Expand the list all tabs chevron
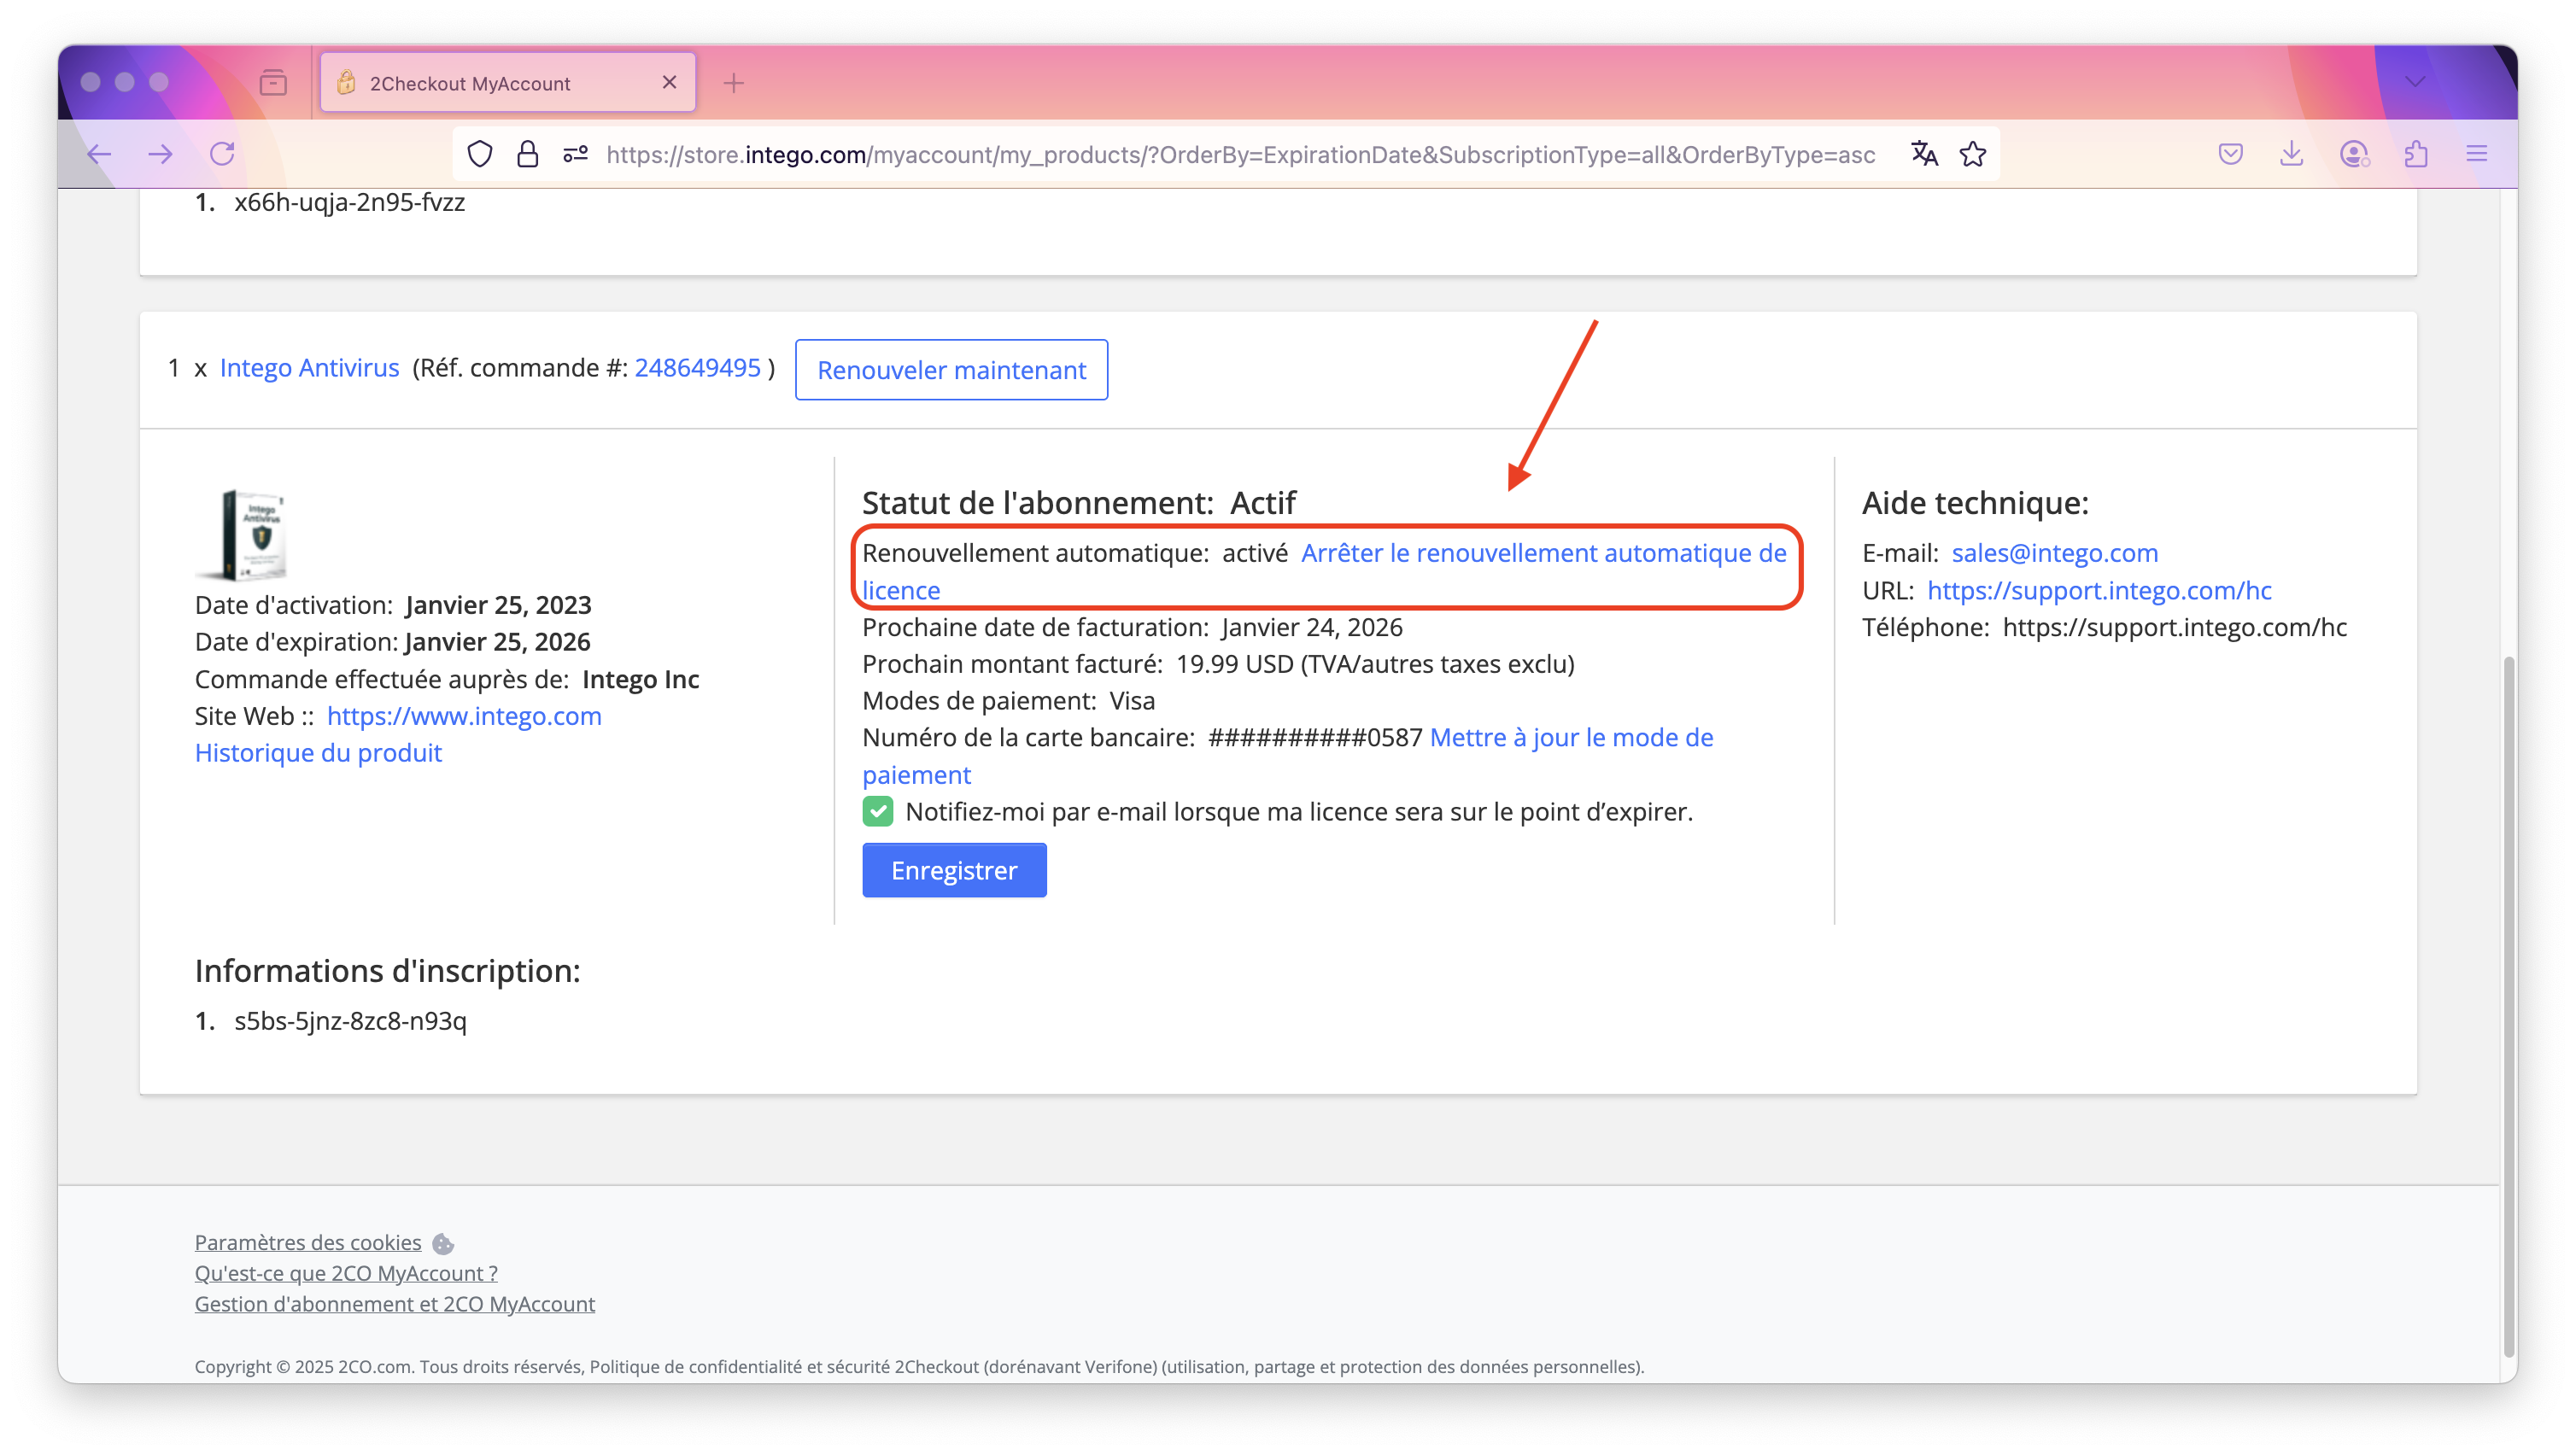This screenshot has width=2576, height=1455. point(2415,82)
